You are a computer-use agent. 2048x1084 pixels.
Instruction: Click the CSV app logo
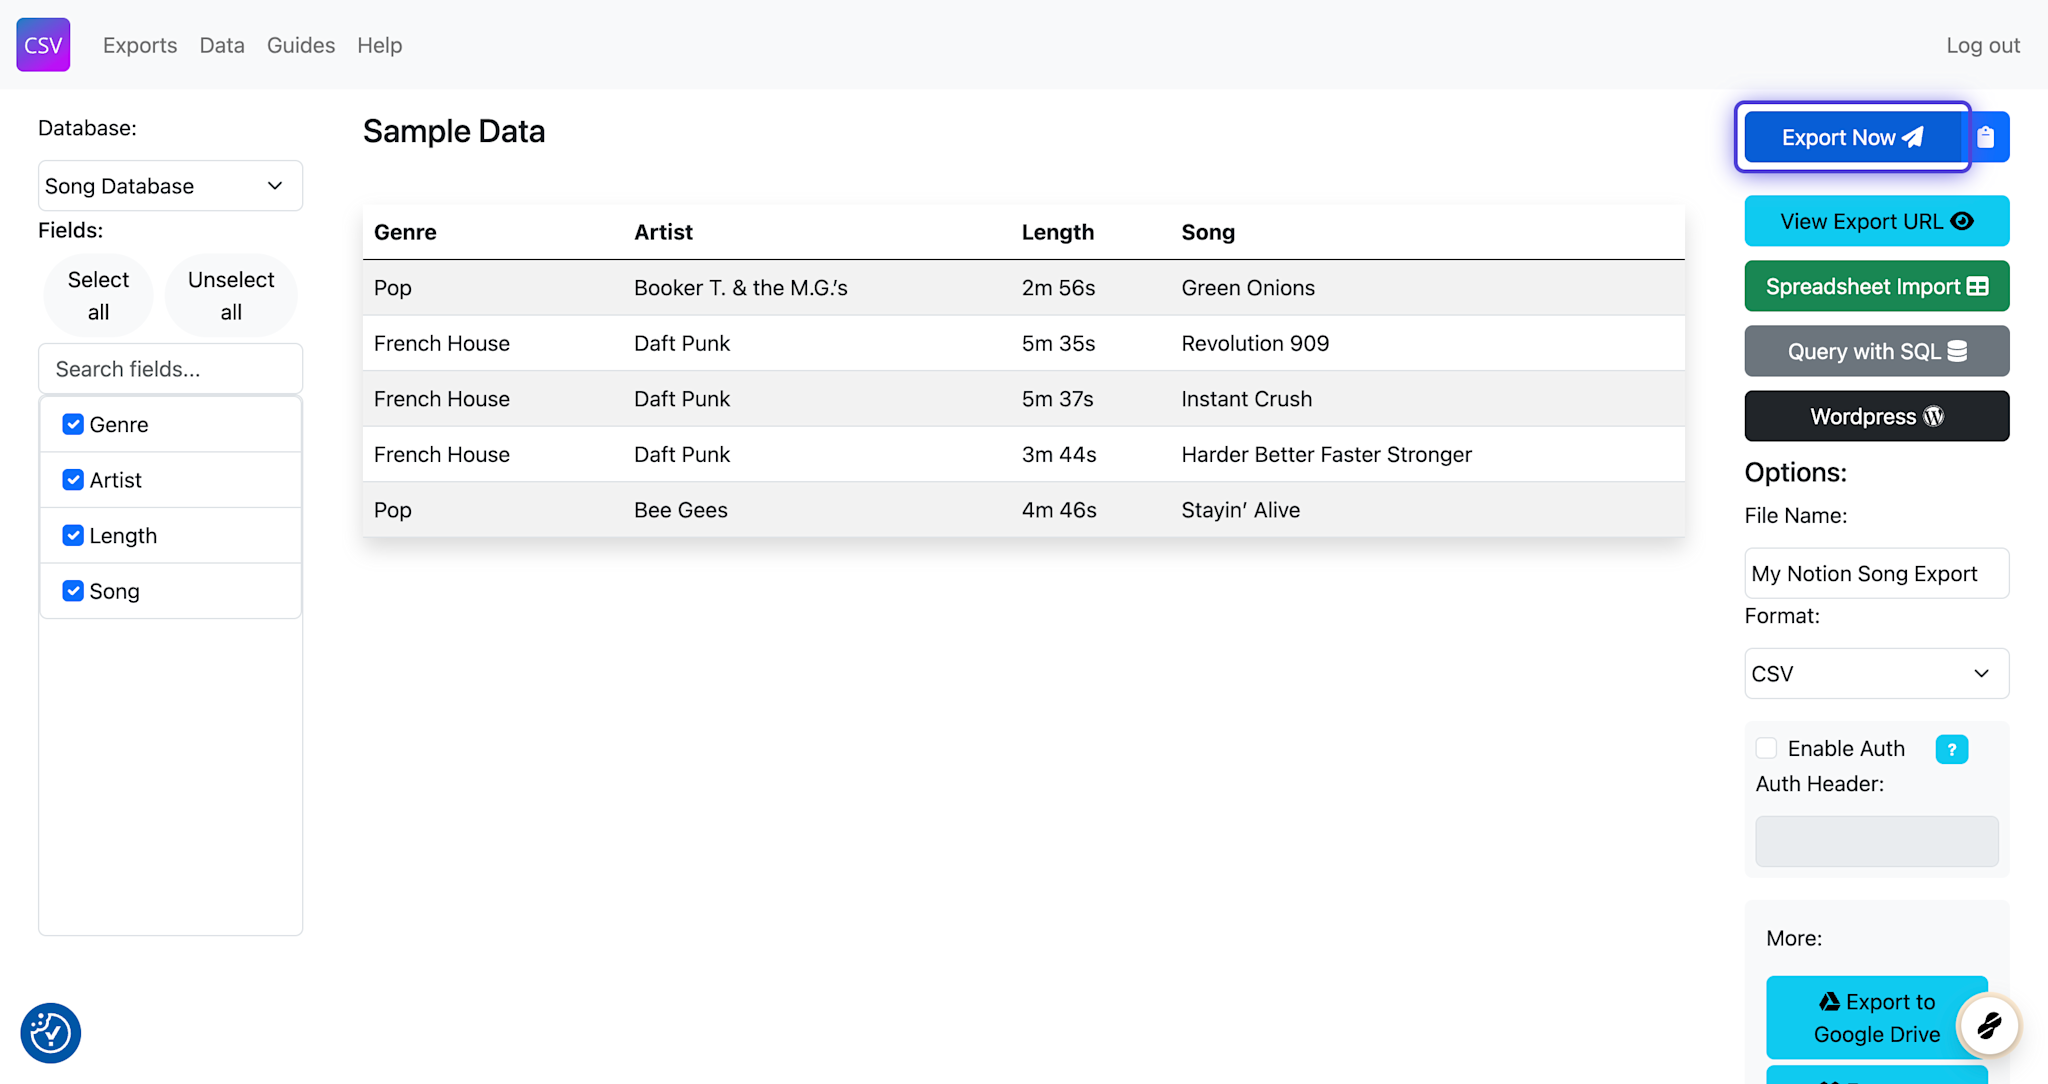click(43, 45)
